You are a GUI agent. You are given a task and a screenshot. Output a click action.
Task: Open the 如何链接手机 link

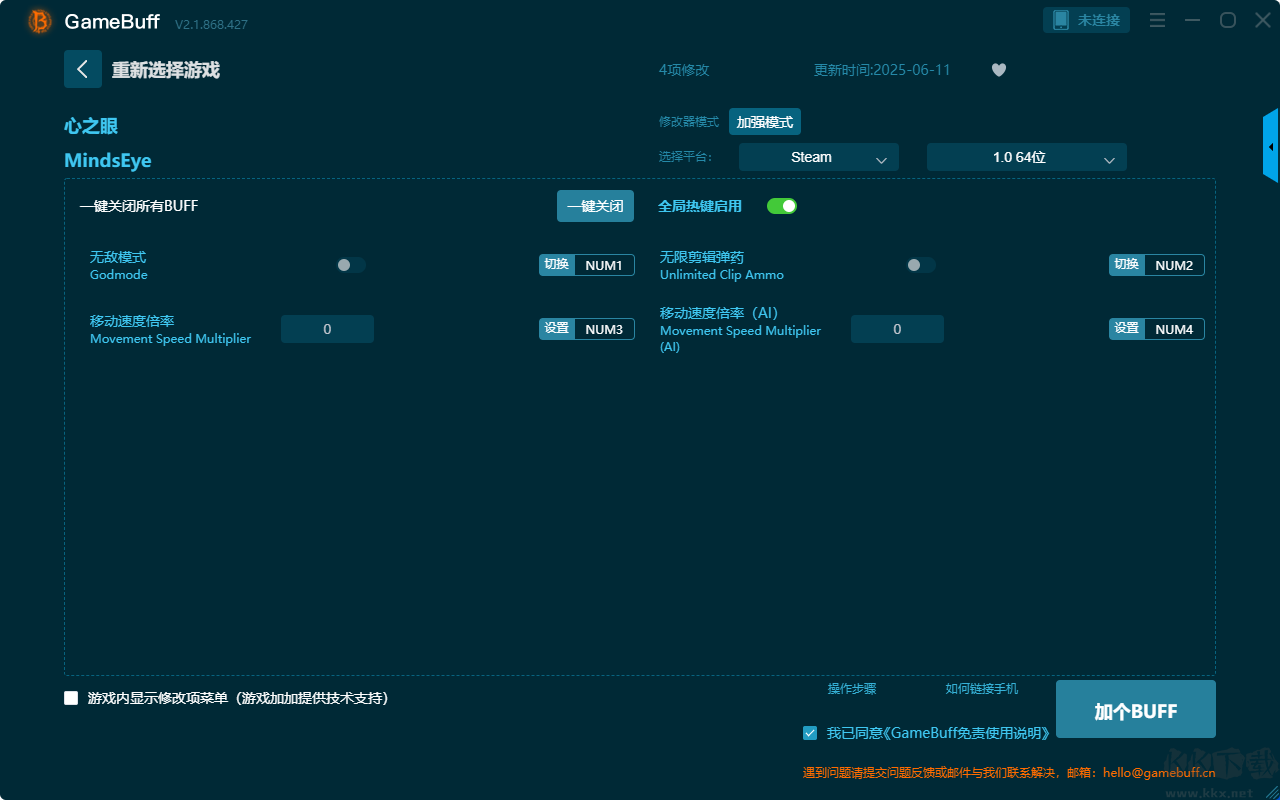pos(981,689)
